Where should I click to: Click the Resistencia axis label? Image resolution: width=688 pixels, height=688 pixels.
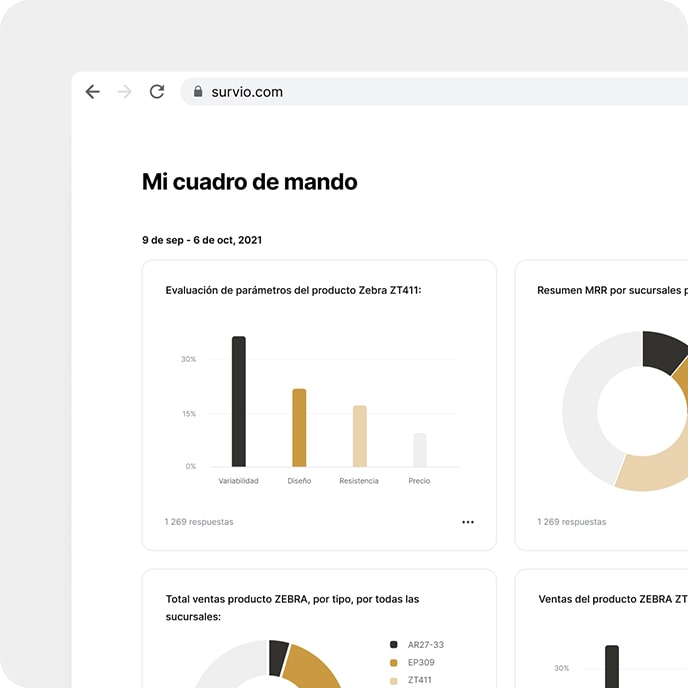pos(359,481)
